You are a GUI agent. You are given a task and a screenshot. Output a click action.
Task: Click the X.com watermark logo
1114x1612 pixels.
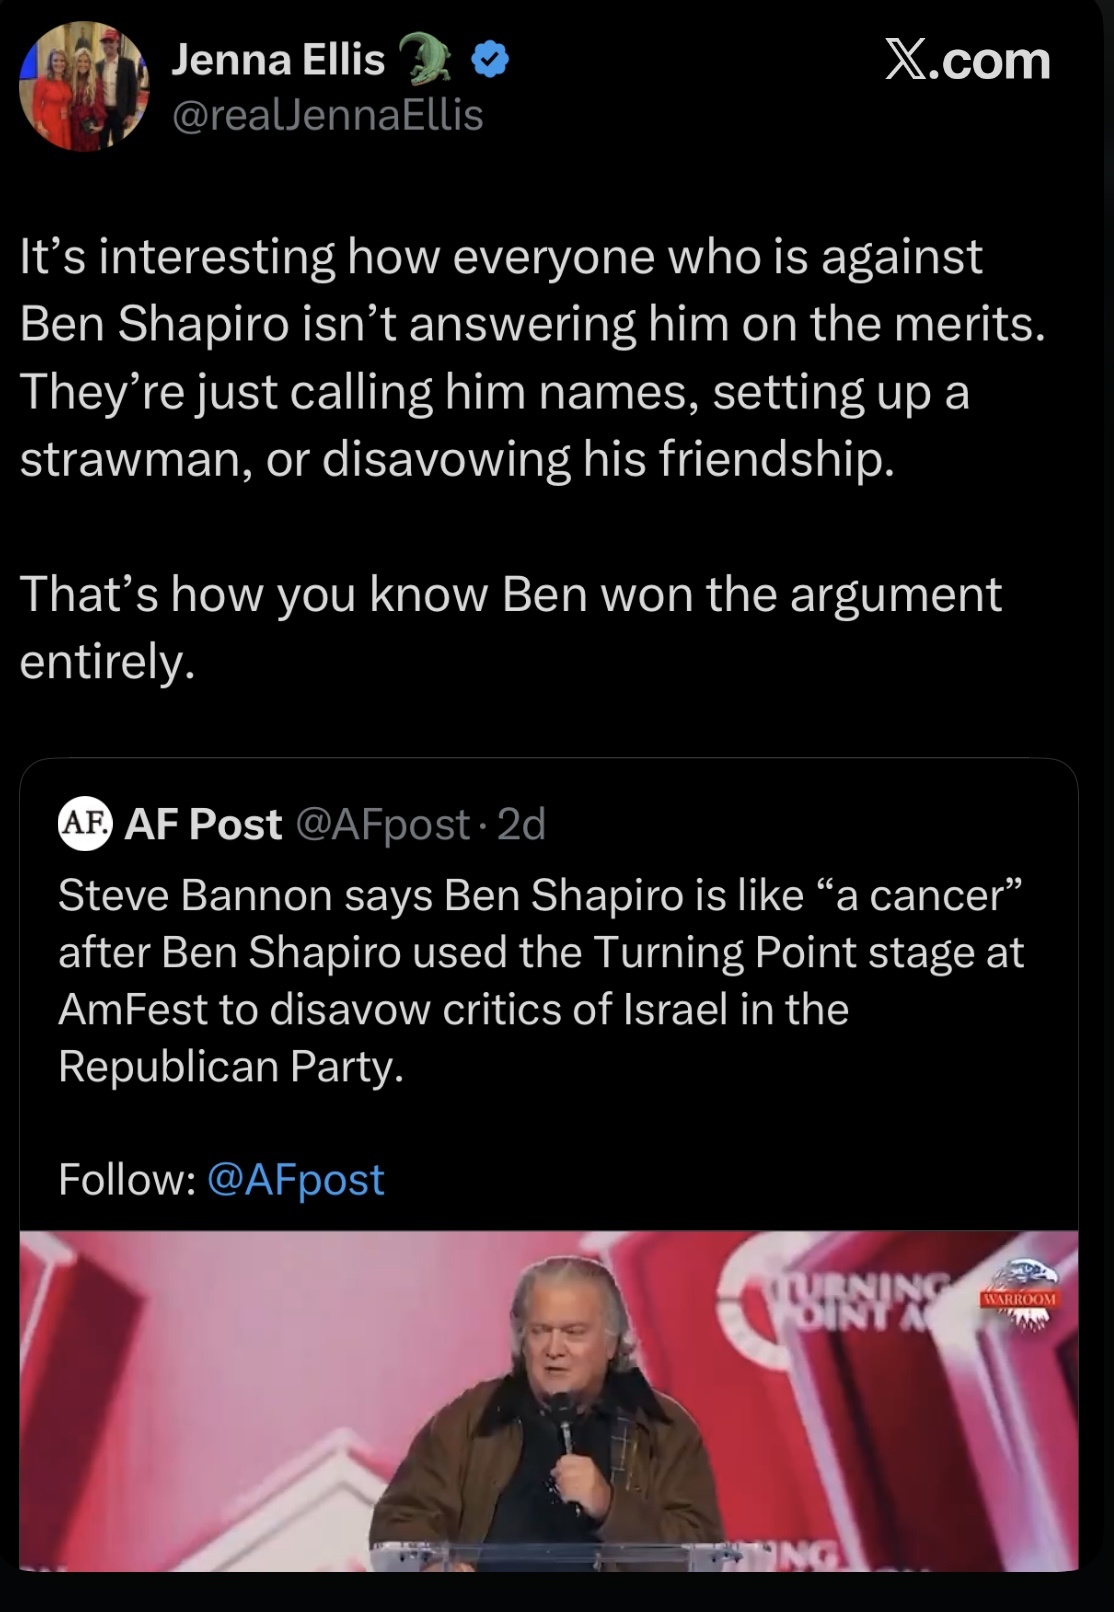[x=967, y=62]
